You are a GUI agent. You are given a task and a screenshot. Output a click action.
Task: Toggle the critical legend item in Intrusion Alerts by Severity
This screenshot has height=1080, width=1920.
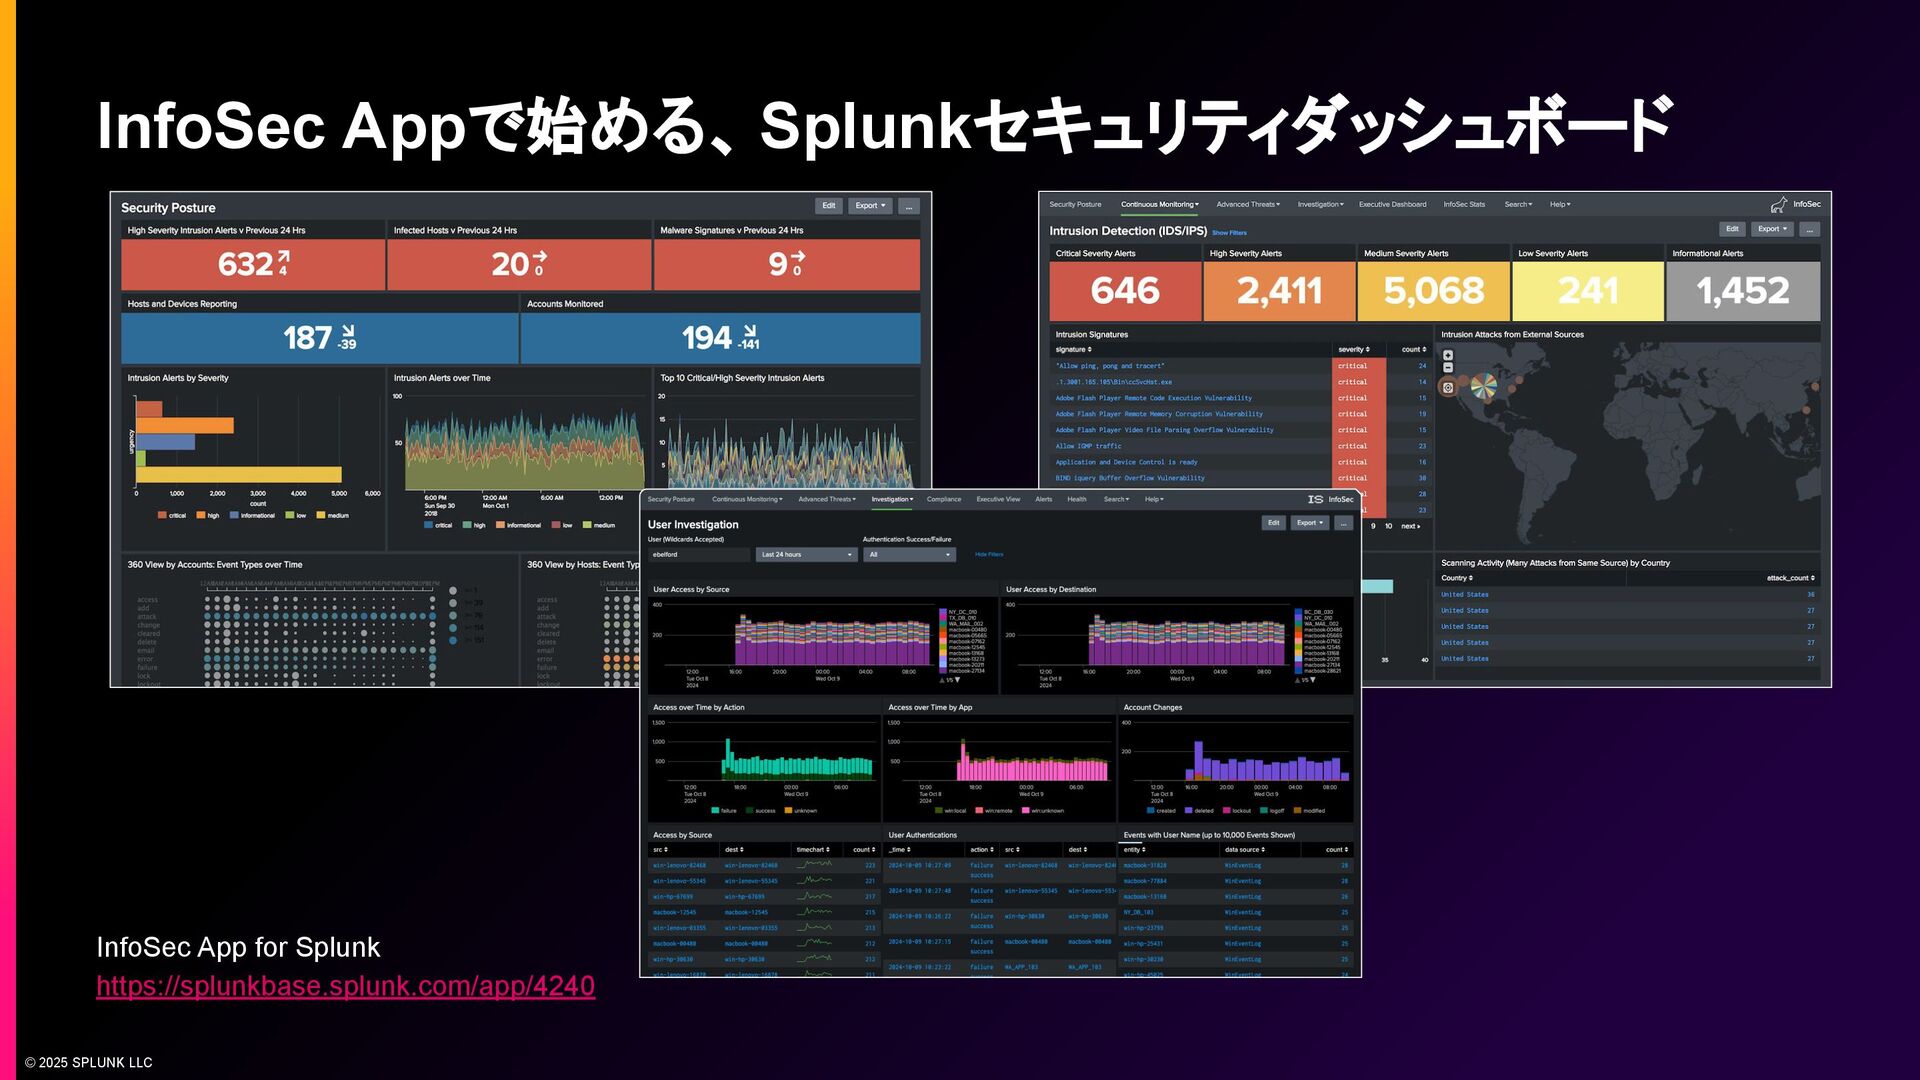[x=171, y=516]
